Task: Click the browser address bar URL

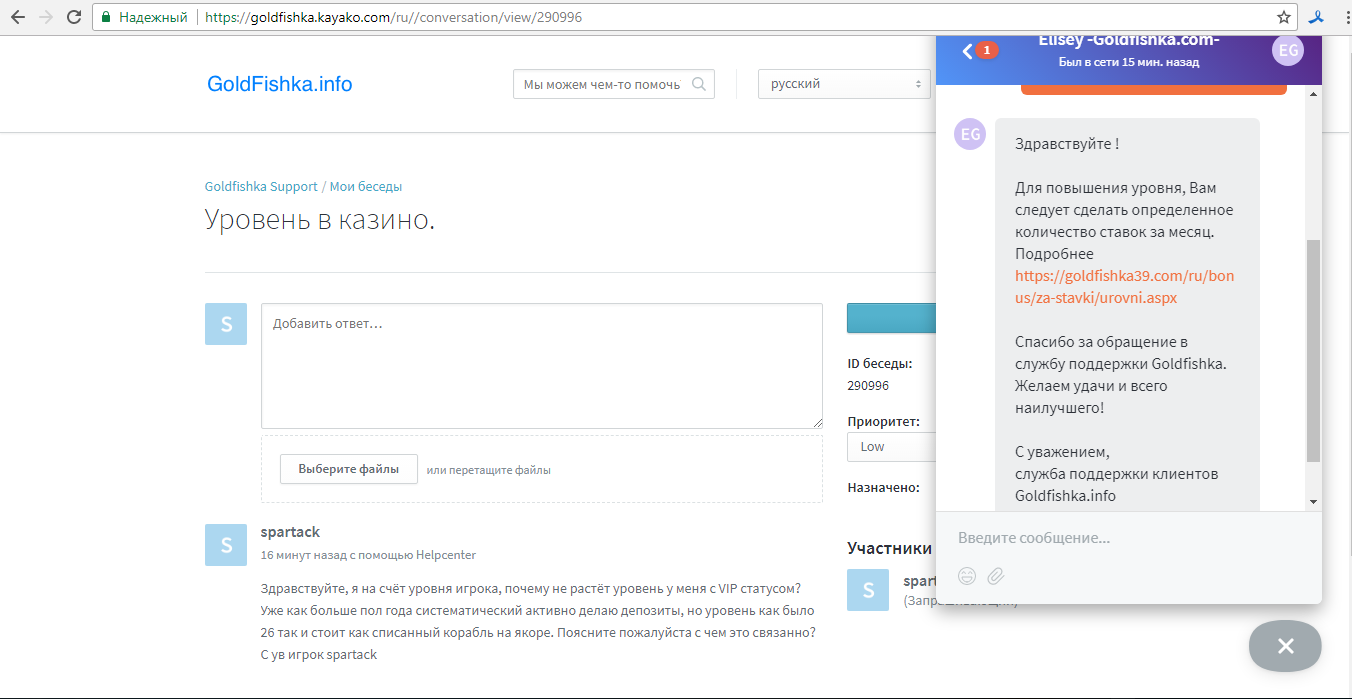Action: point(394,17)
